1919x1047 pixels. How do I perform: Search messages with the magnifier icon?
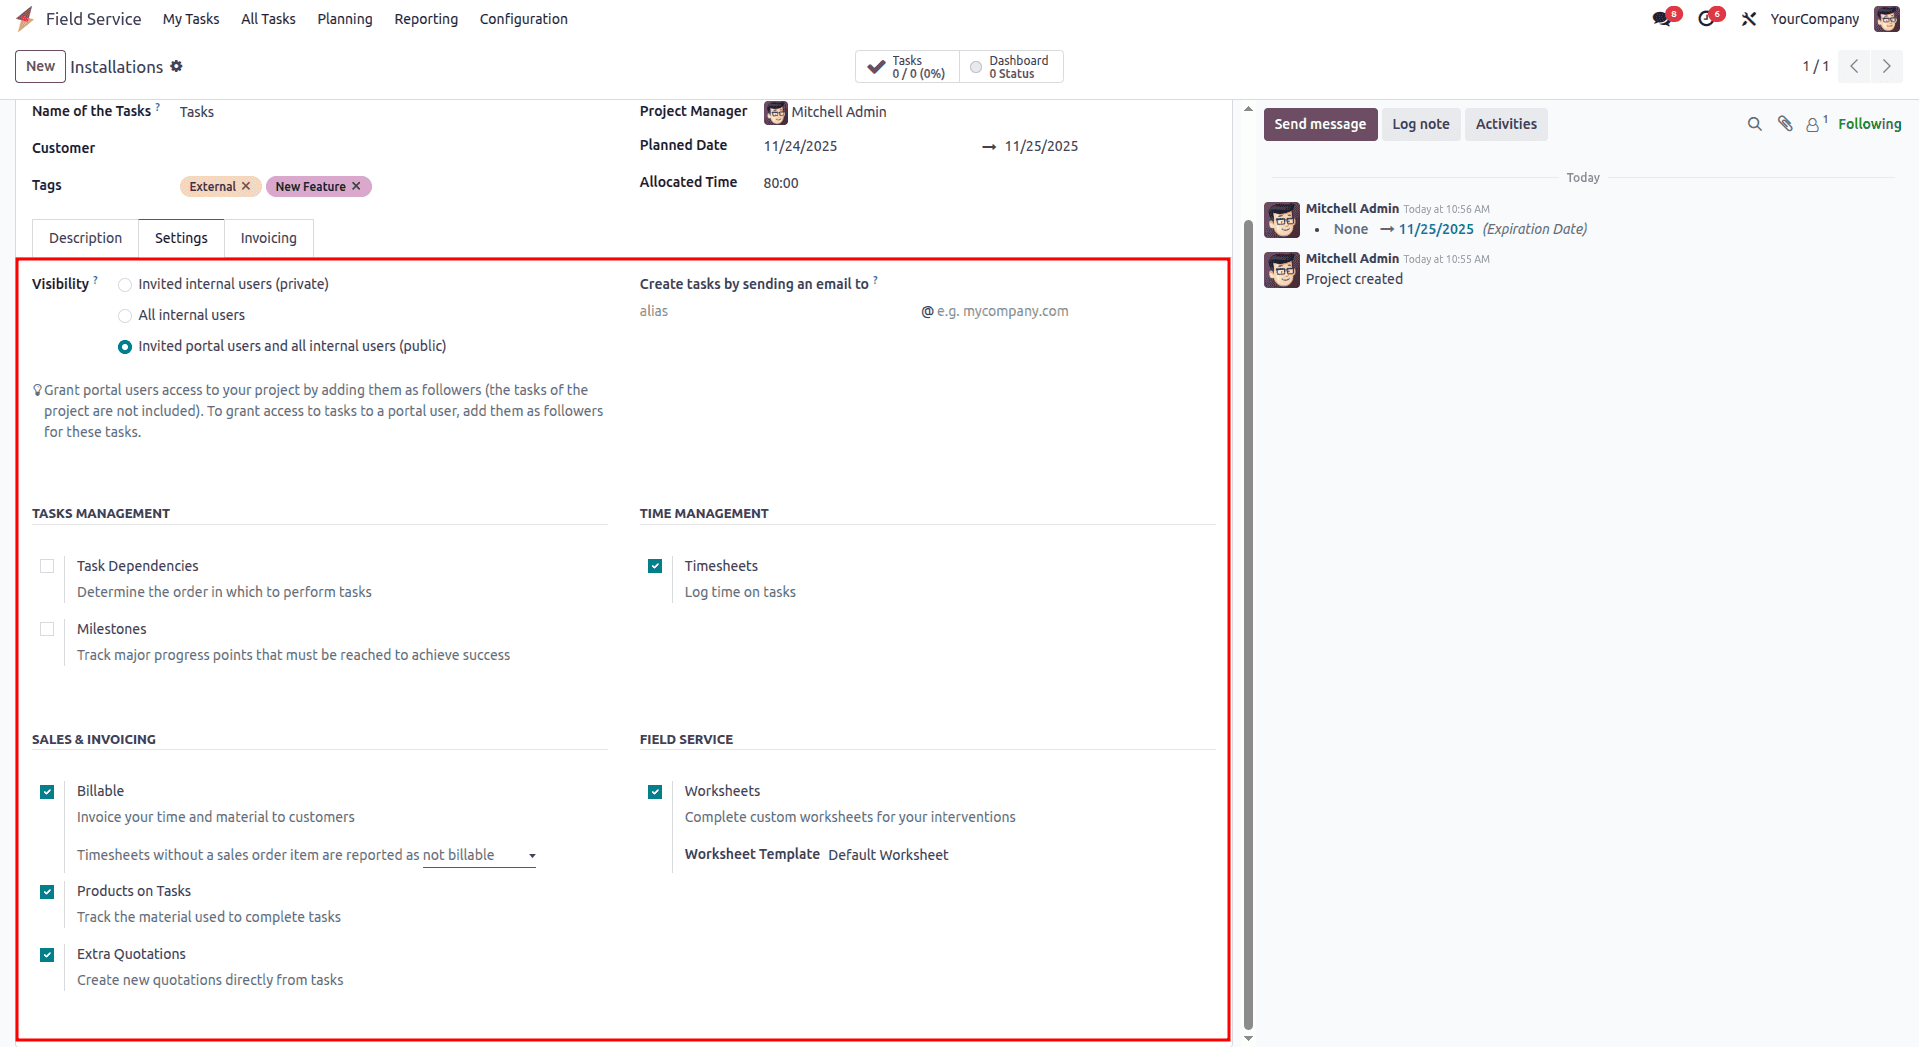pos(1754,124)
